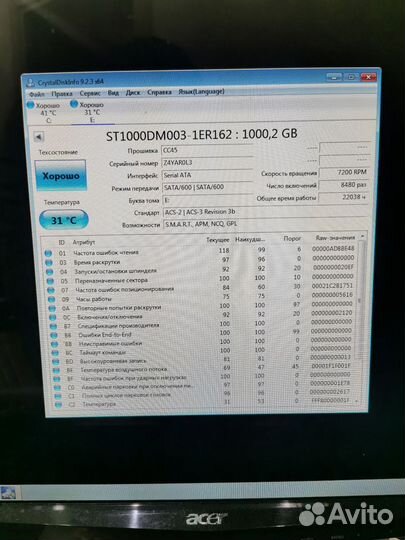Viewport: 405px width, 540px height.
Task: Open the Вид menu
Action: point(113,93)
